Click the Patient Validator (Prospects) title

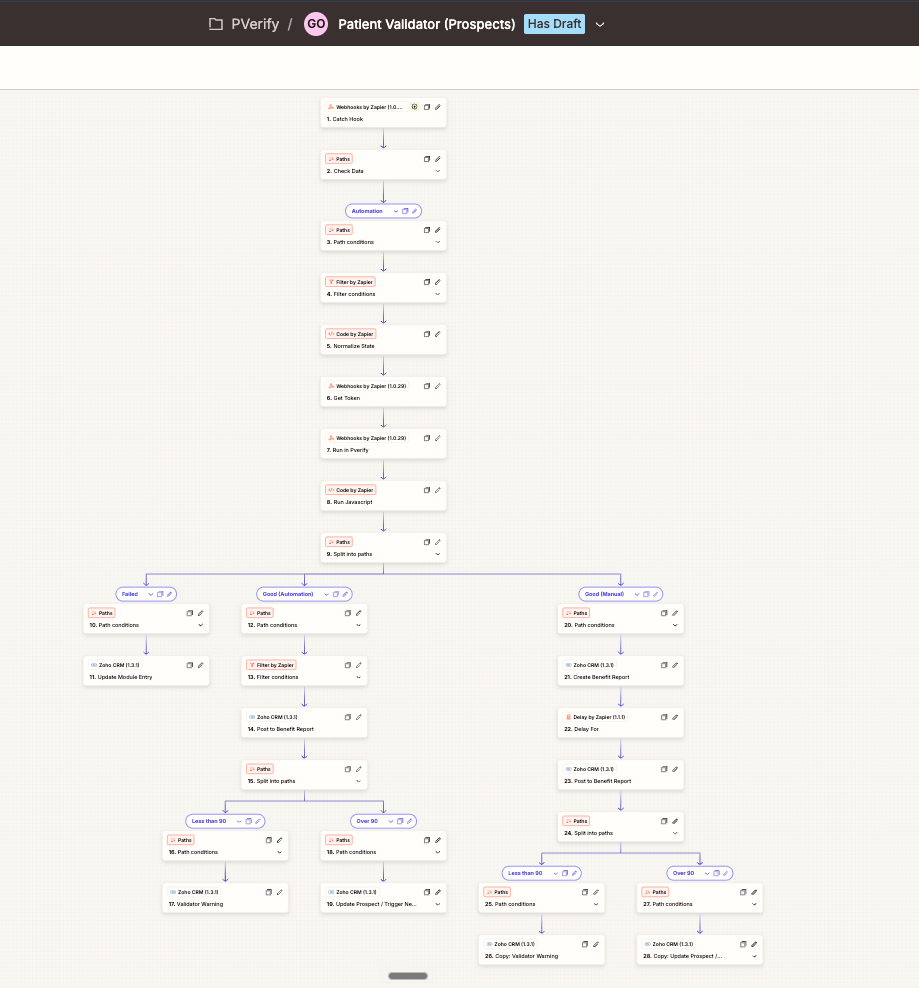coord(427,24)
